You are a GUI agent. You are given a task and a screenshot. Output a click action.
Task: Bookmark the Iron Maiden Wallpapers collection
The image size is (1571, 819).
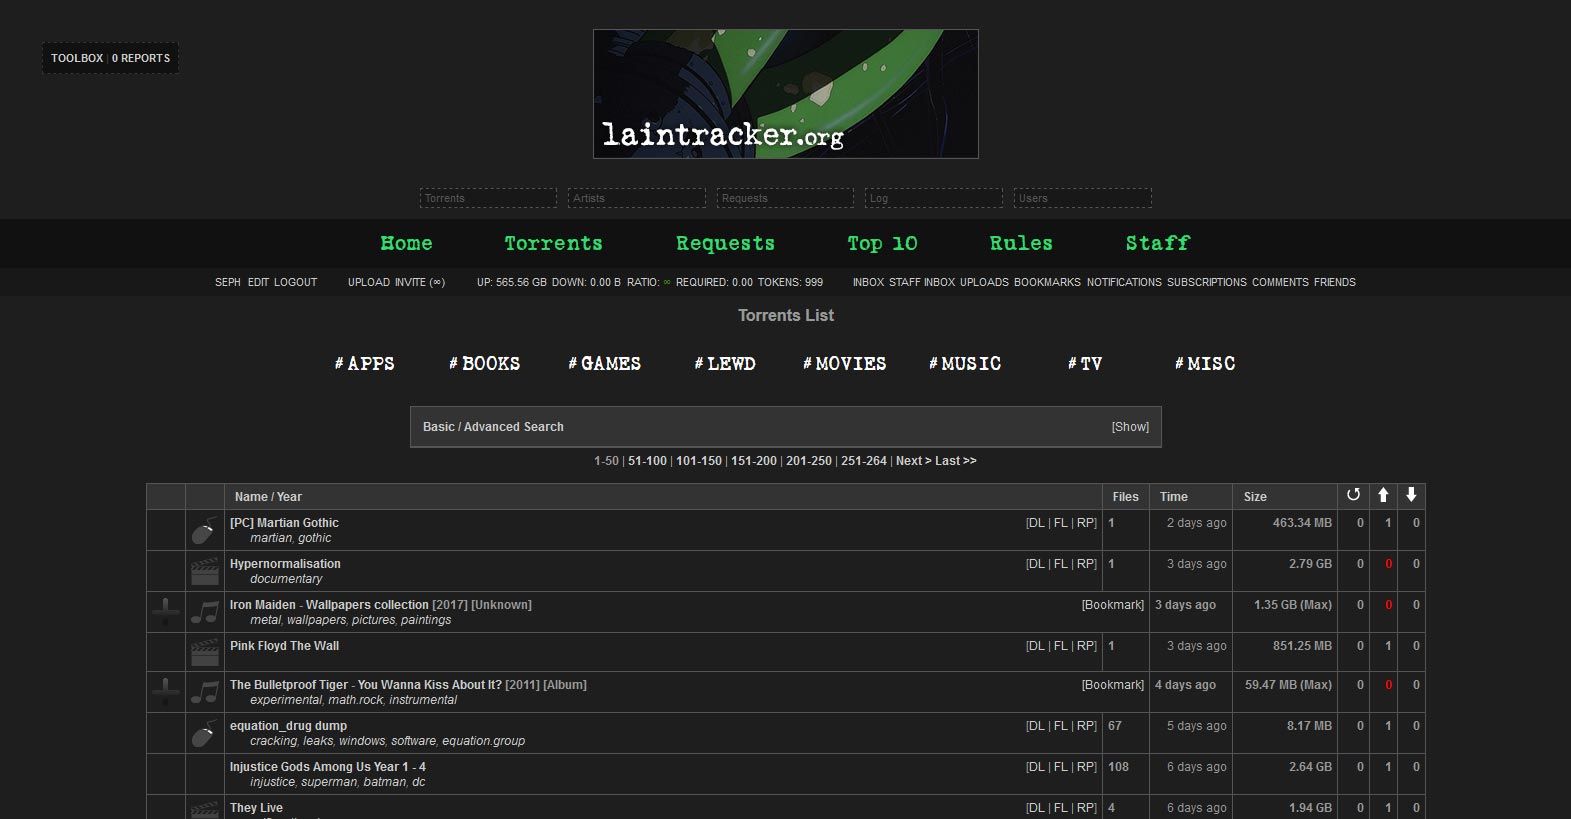click(1112, 605)
